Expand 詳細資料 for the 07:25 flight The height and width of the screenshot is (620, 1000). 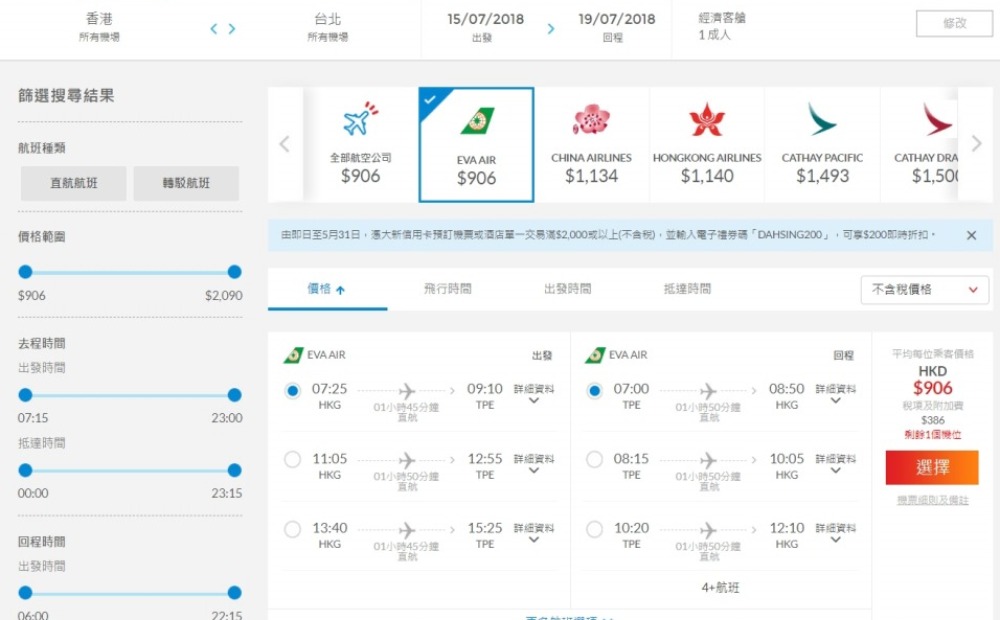click(534, 394)
